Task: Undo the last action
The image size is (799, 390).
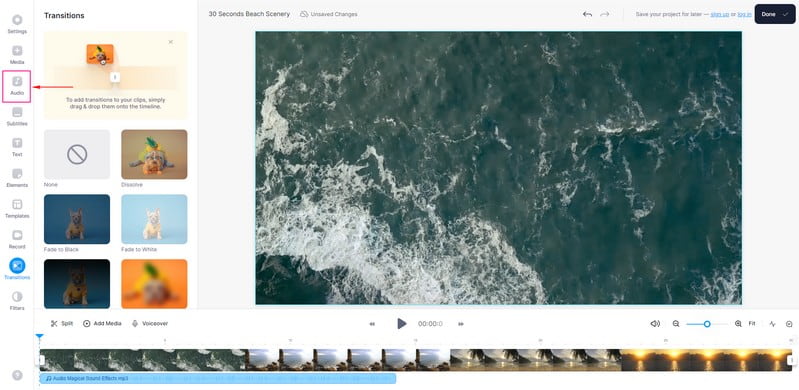Action: 588,14
